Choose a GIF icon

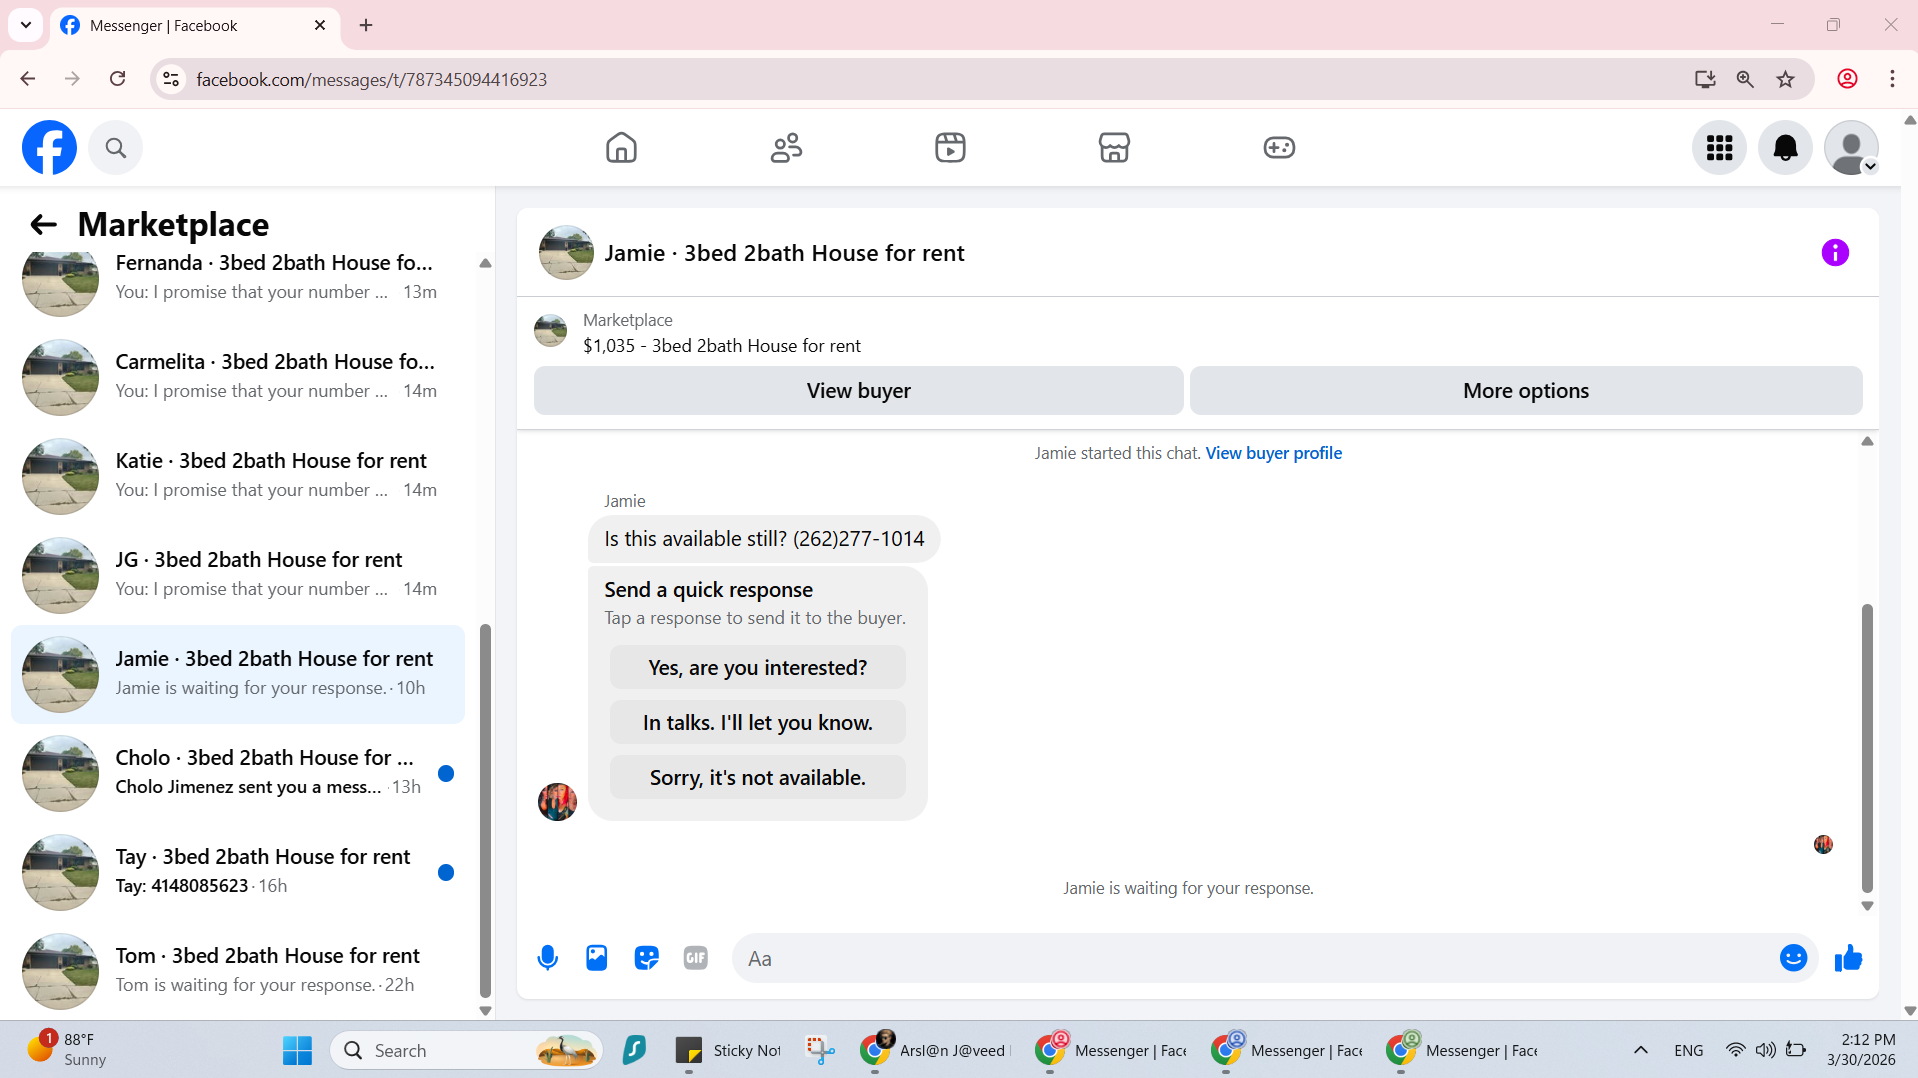pyautogui.click(x=696, y=958)
